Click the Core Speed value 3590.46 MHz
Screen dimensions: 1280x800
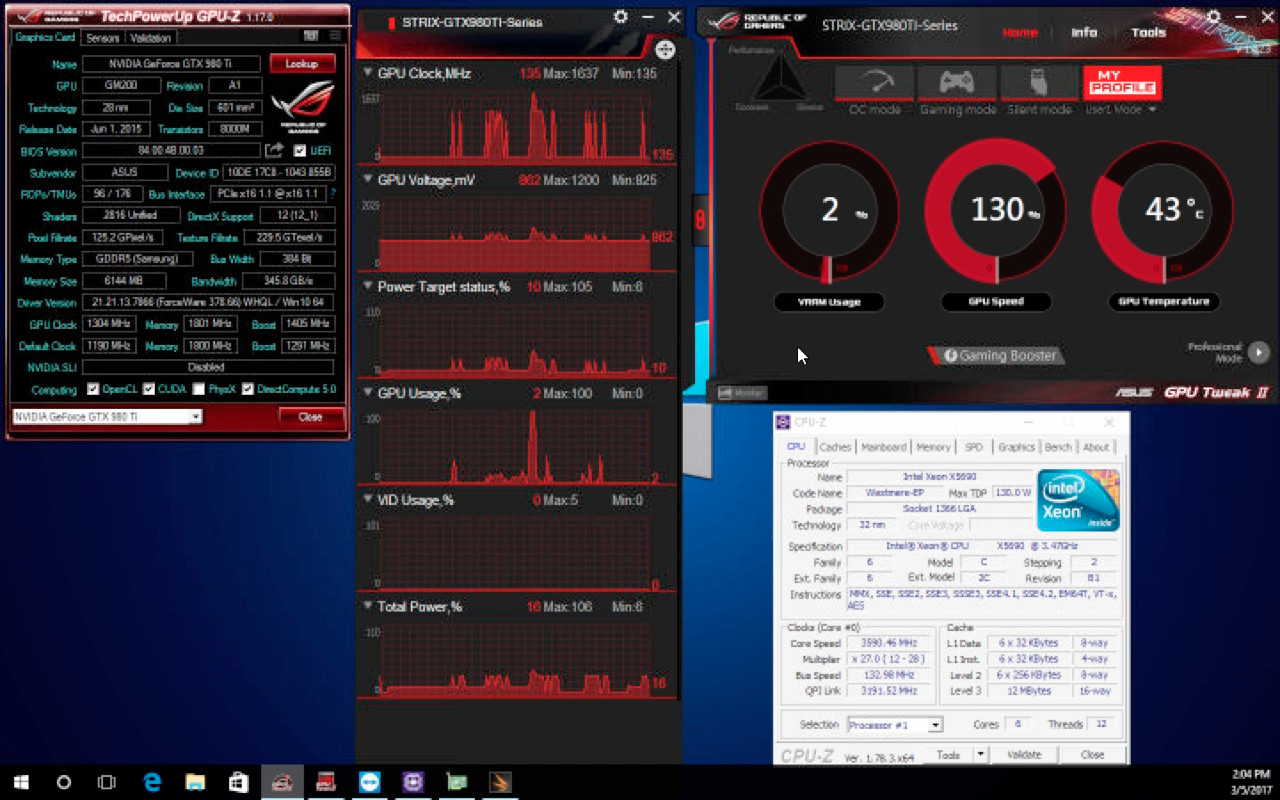coord(889,643)
